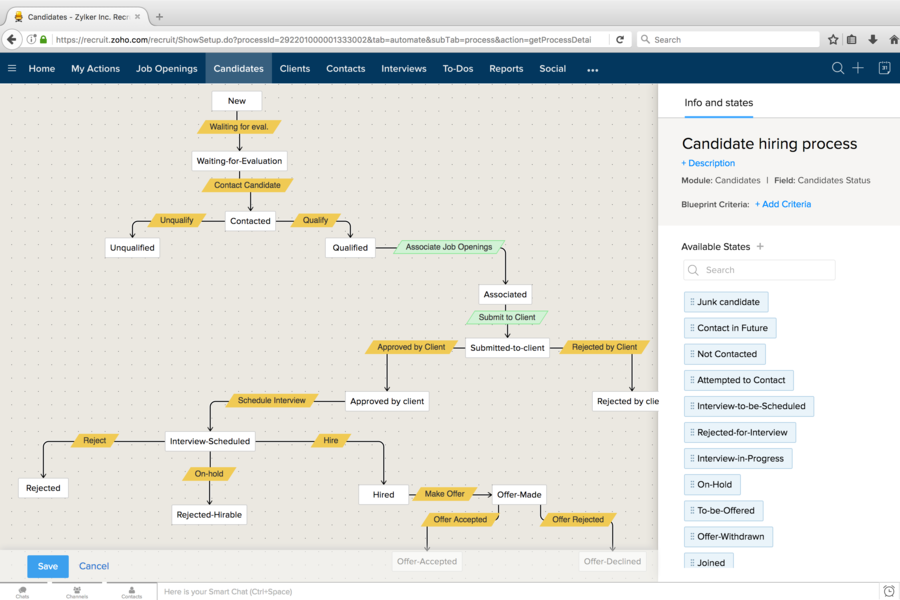Click the plus icon in navbar
This screenshot has height=600, width=900.
(x=858, y=68)
